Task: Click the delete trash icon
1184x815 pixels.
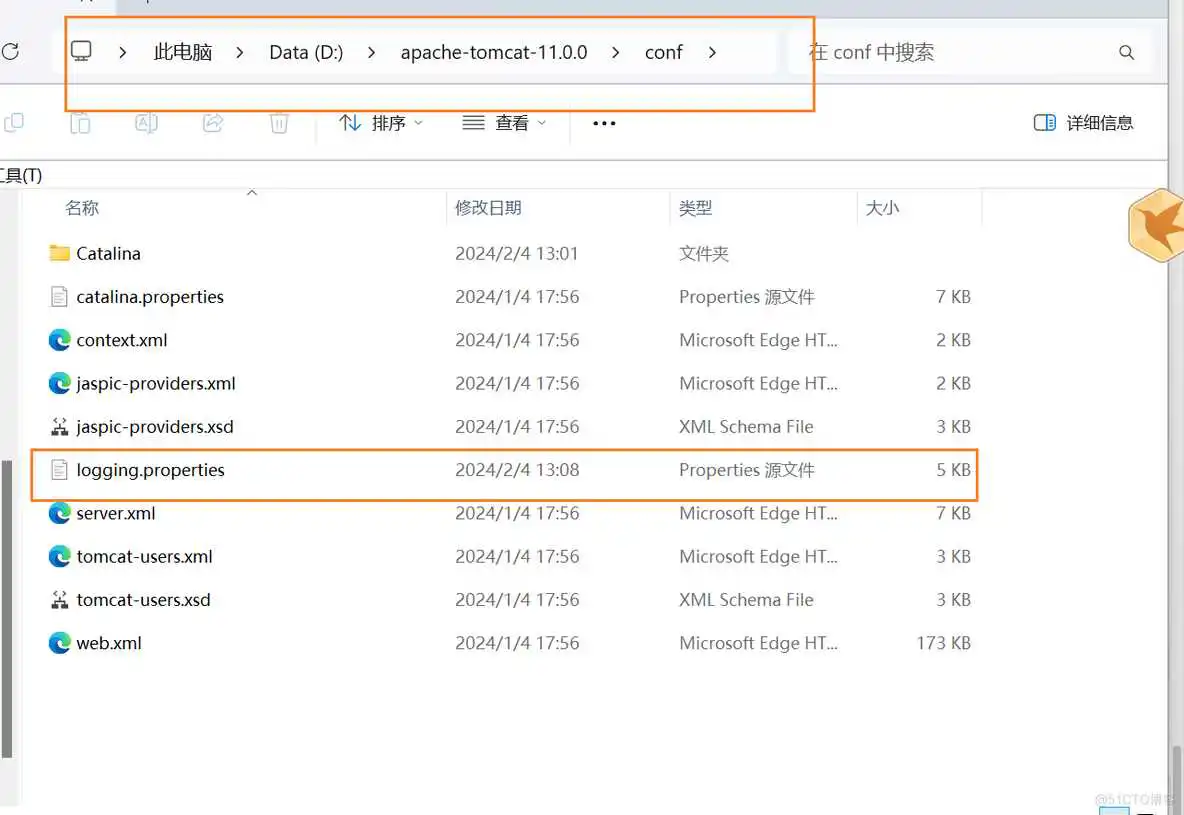Action: point(279,122)
